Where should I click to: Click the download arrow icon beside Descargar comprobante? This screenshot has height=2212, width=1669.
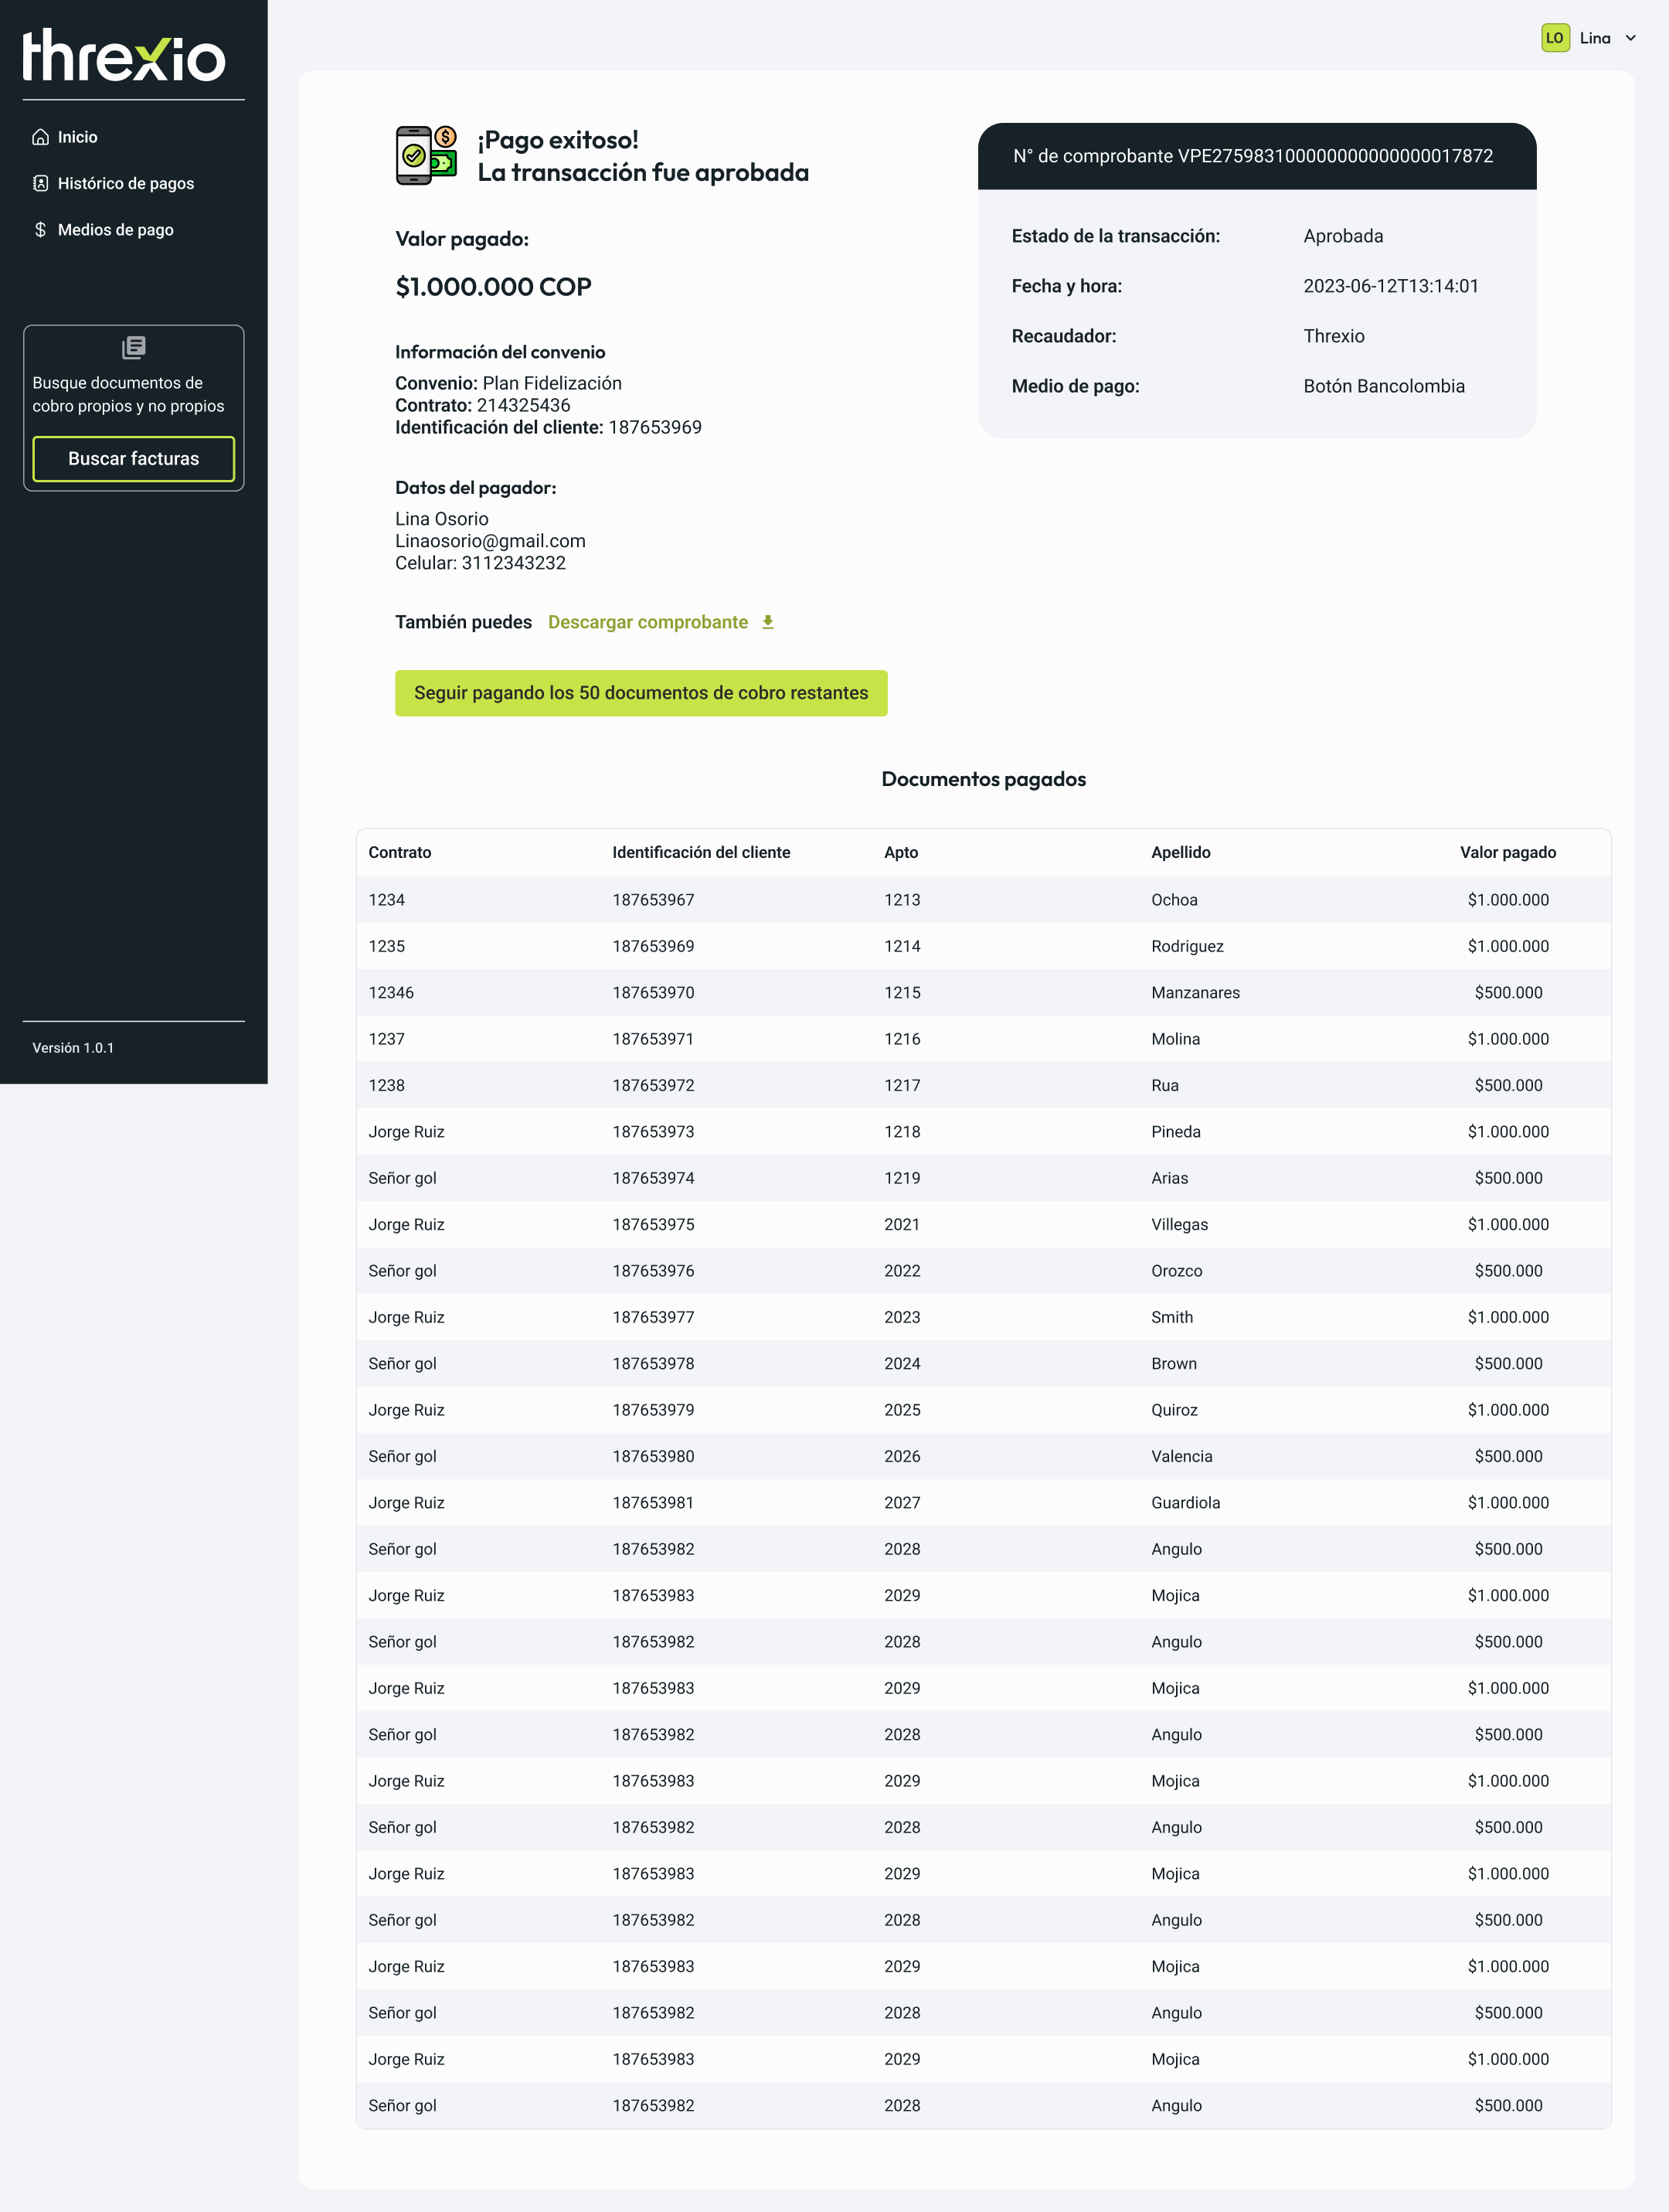[768, 622]
